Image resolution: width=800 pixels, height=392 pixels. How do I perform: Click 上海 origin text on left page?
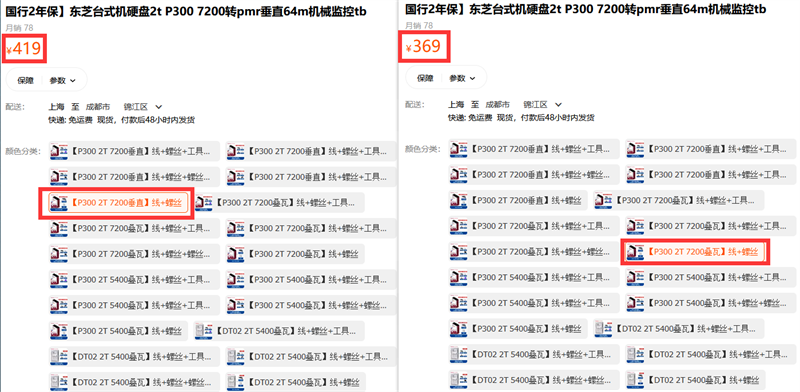(56, 107)
